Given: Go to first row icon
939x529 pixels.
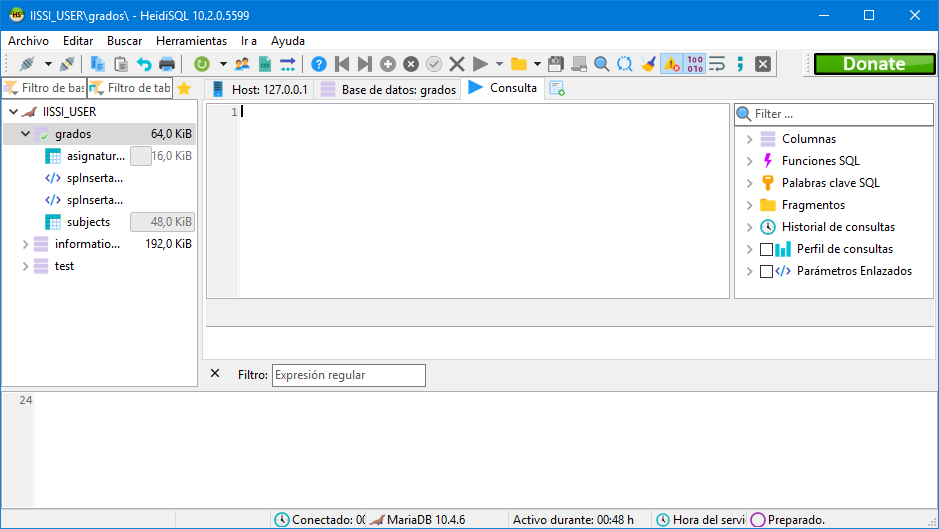Looking at the screenshot, I should coord(342,64).
